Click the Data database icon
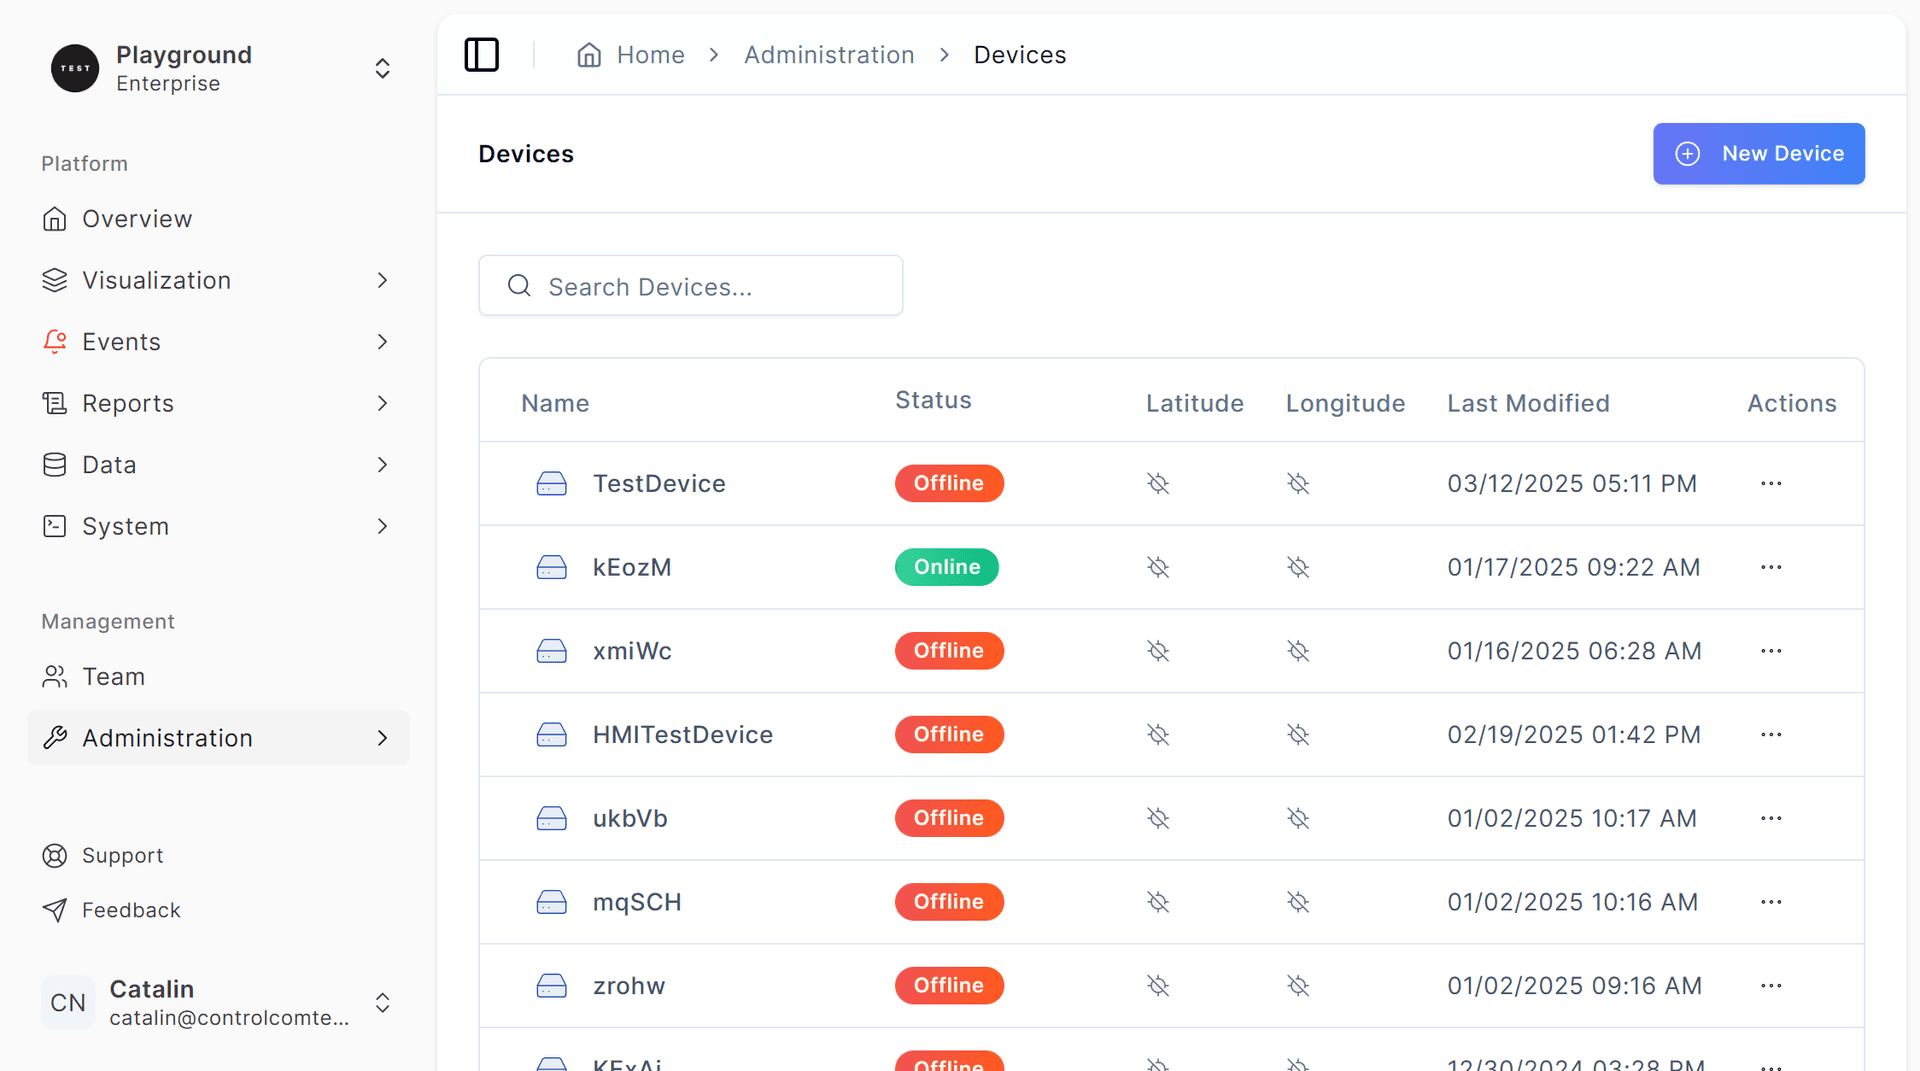 tap(55, 464)
